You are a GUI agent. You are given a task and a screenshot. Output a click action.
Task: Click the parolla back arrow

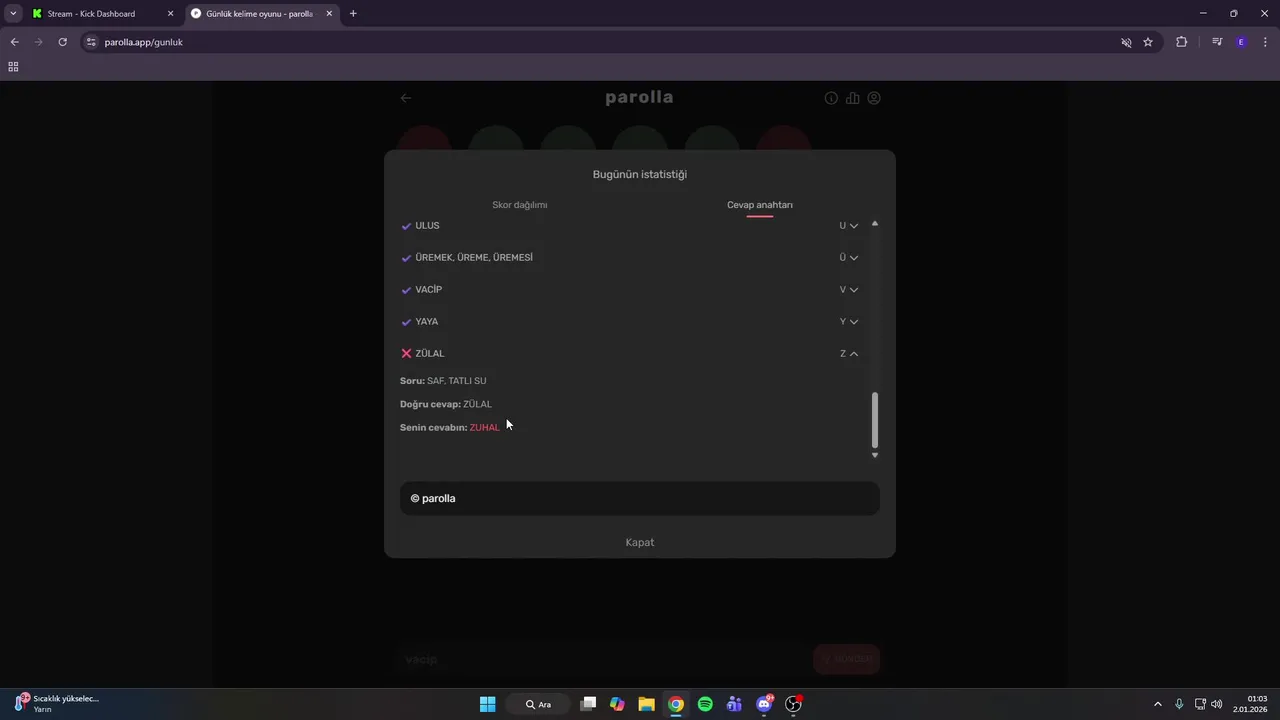tap(405, 98)
